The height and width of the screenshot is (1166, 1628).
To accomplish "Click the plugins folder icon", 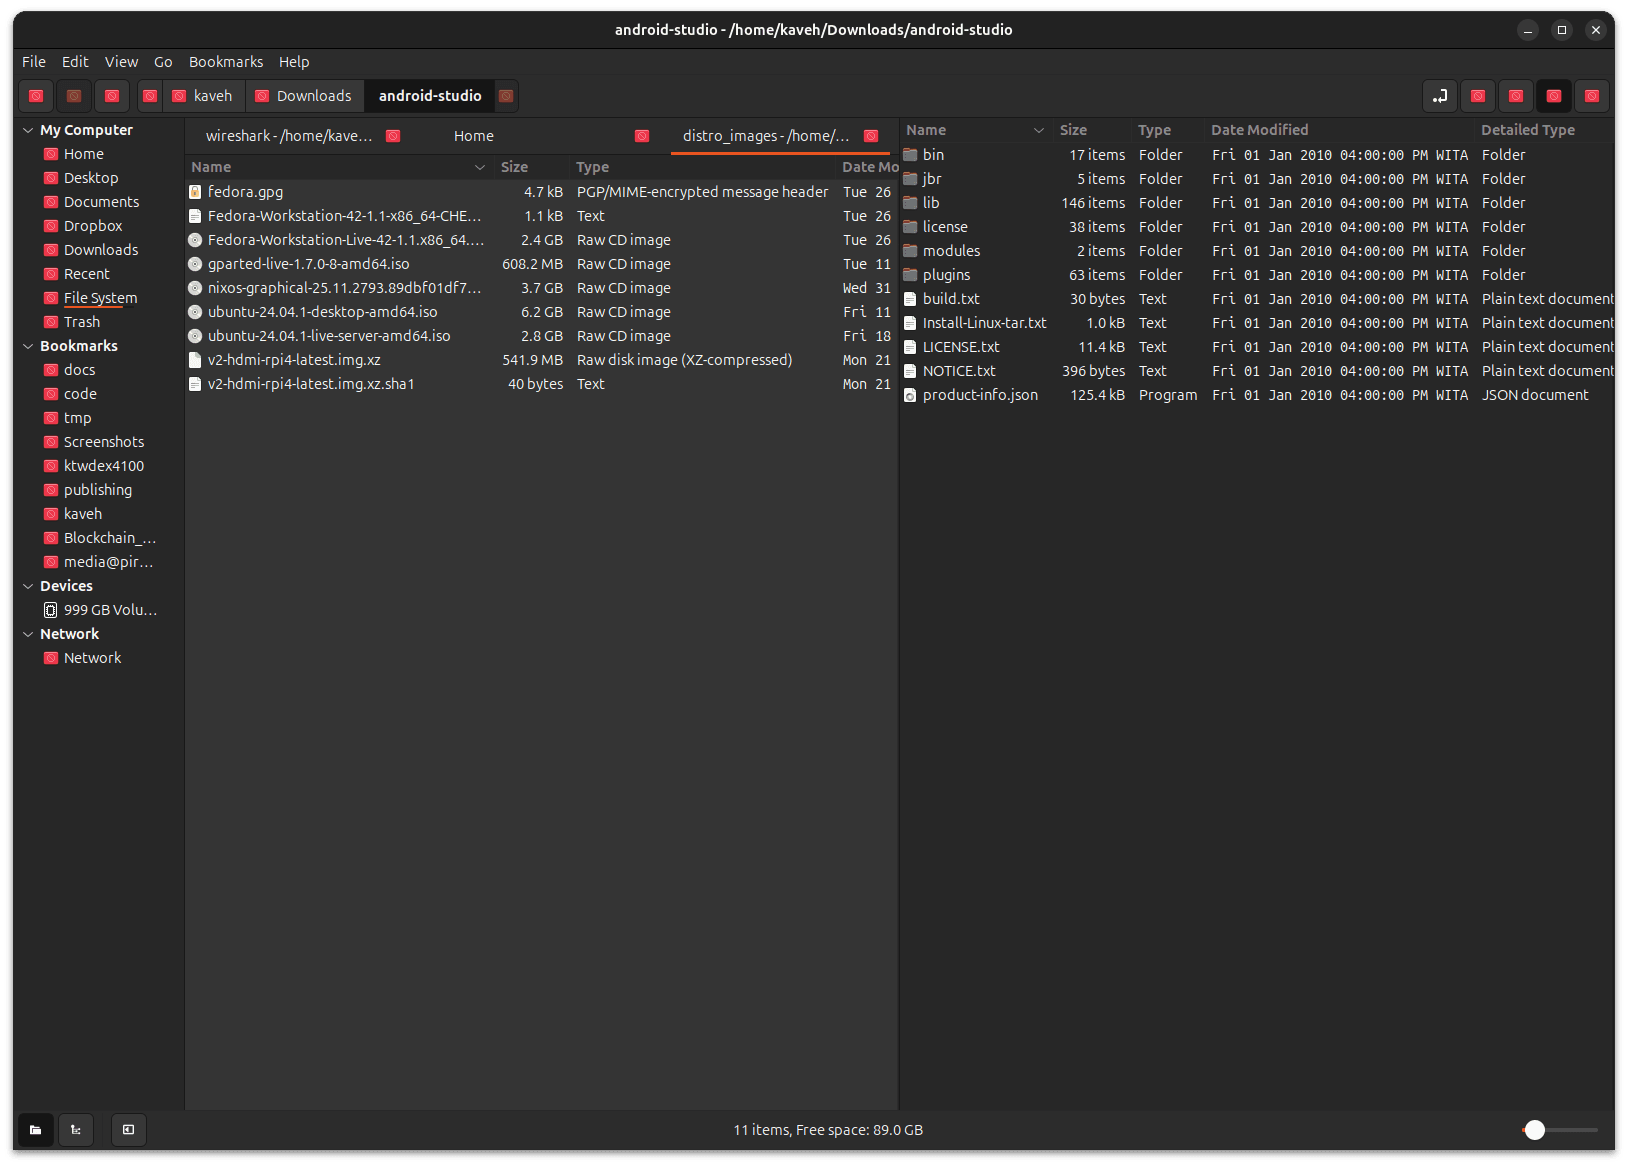I will pyautogui.click(x=910, y=275).
